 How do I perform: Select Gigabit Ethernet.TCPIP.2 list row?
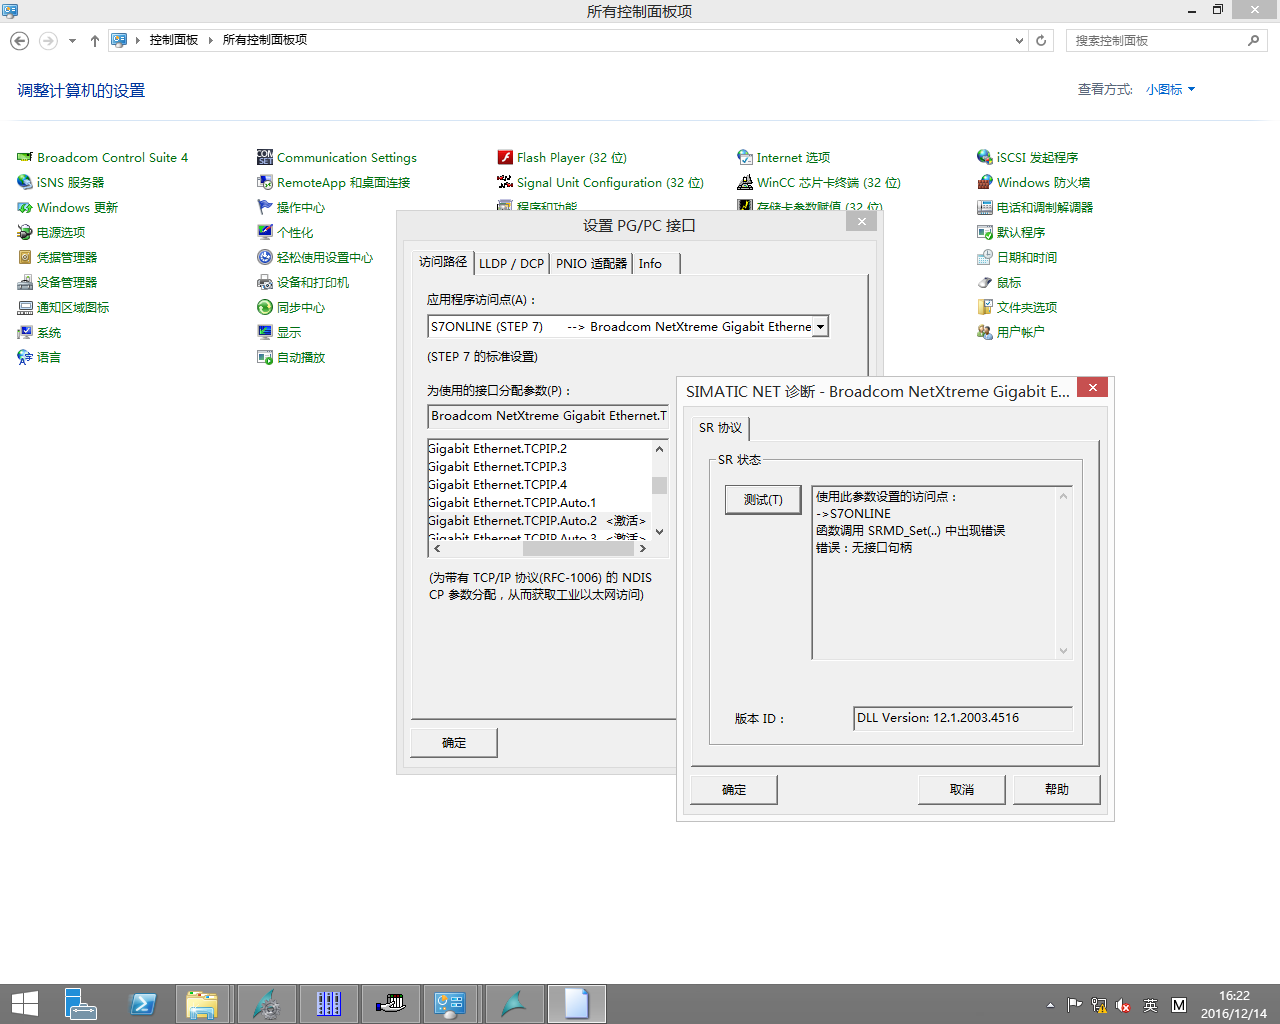click(540, 449)
